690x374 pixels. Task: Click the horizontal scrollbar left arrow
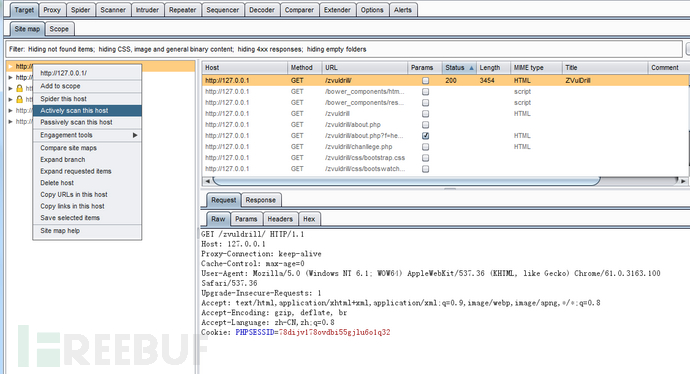click(x=207, y=181)
